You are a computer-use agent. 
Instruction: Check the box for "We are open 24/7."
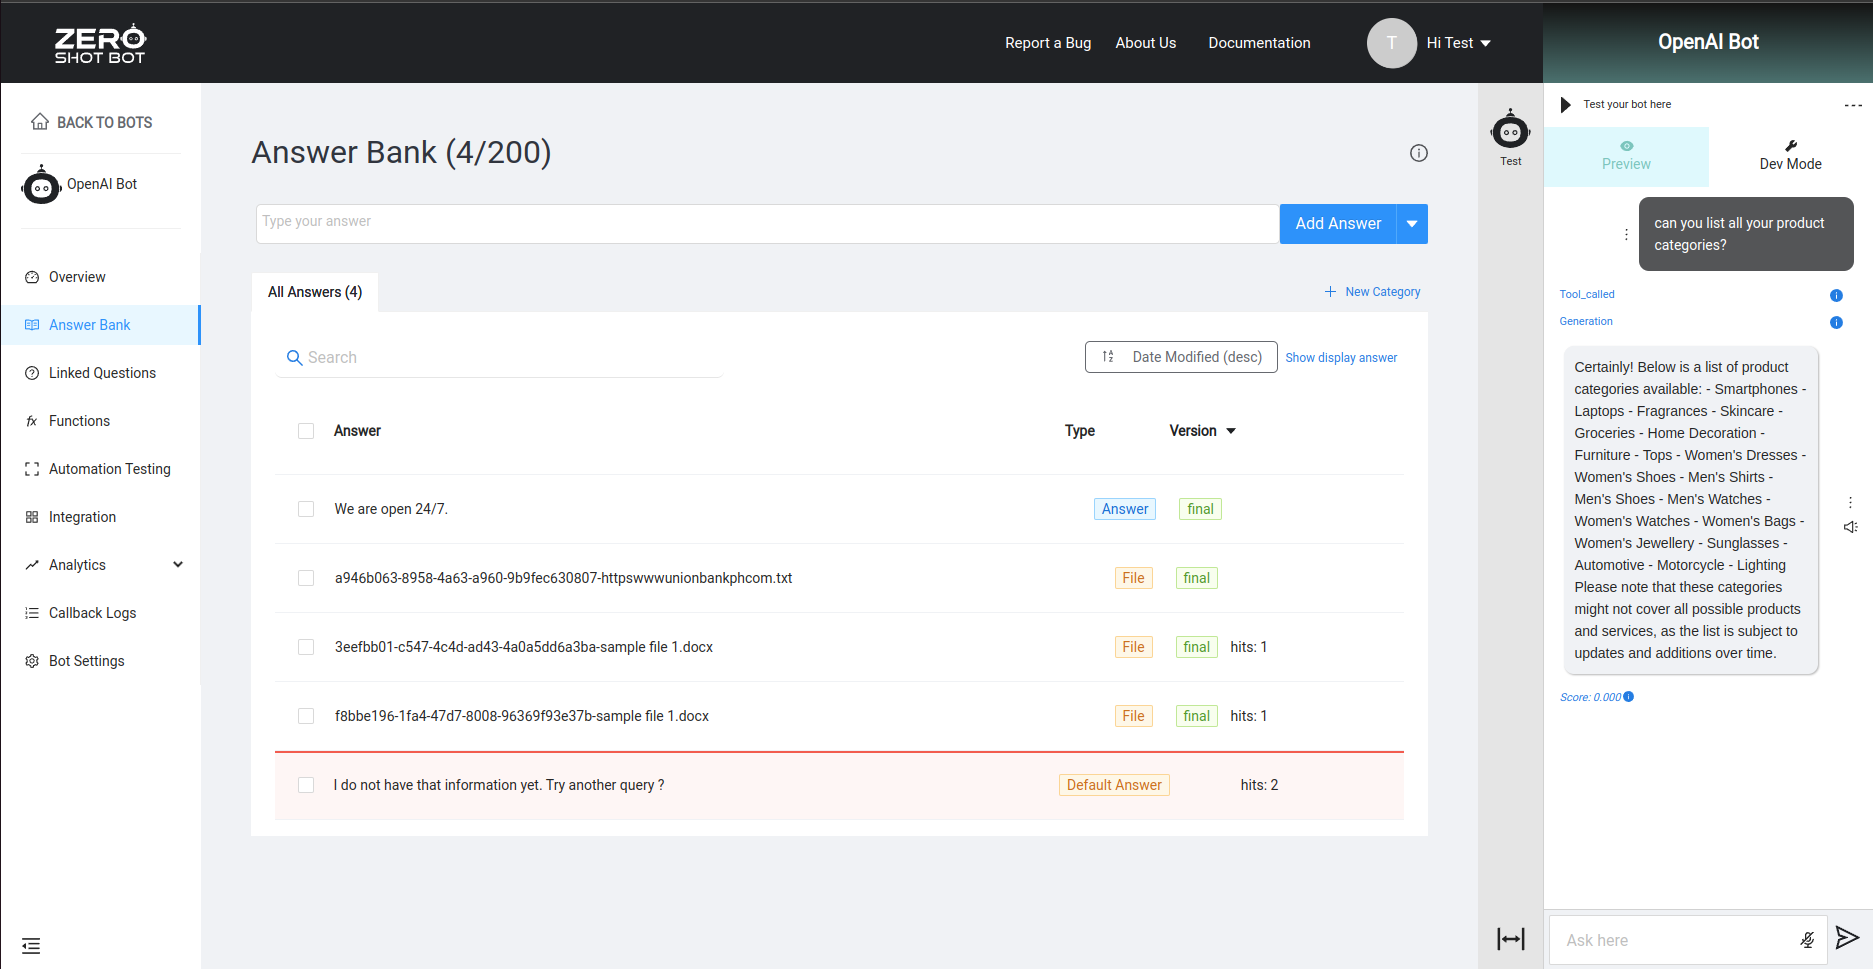(x=306, y=509)
